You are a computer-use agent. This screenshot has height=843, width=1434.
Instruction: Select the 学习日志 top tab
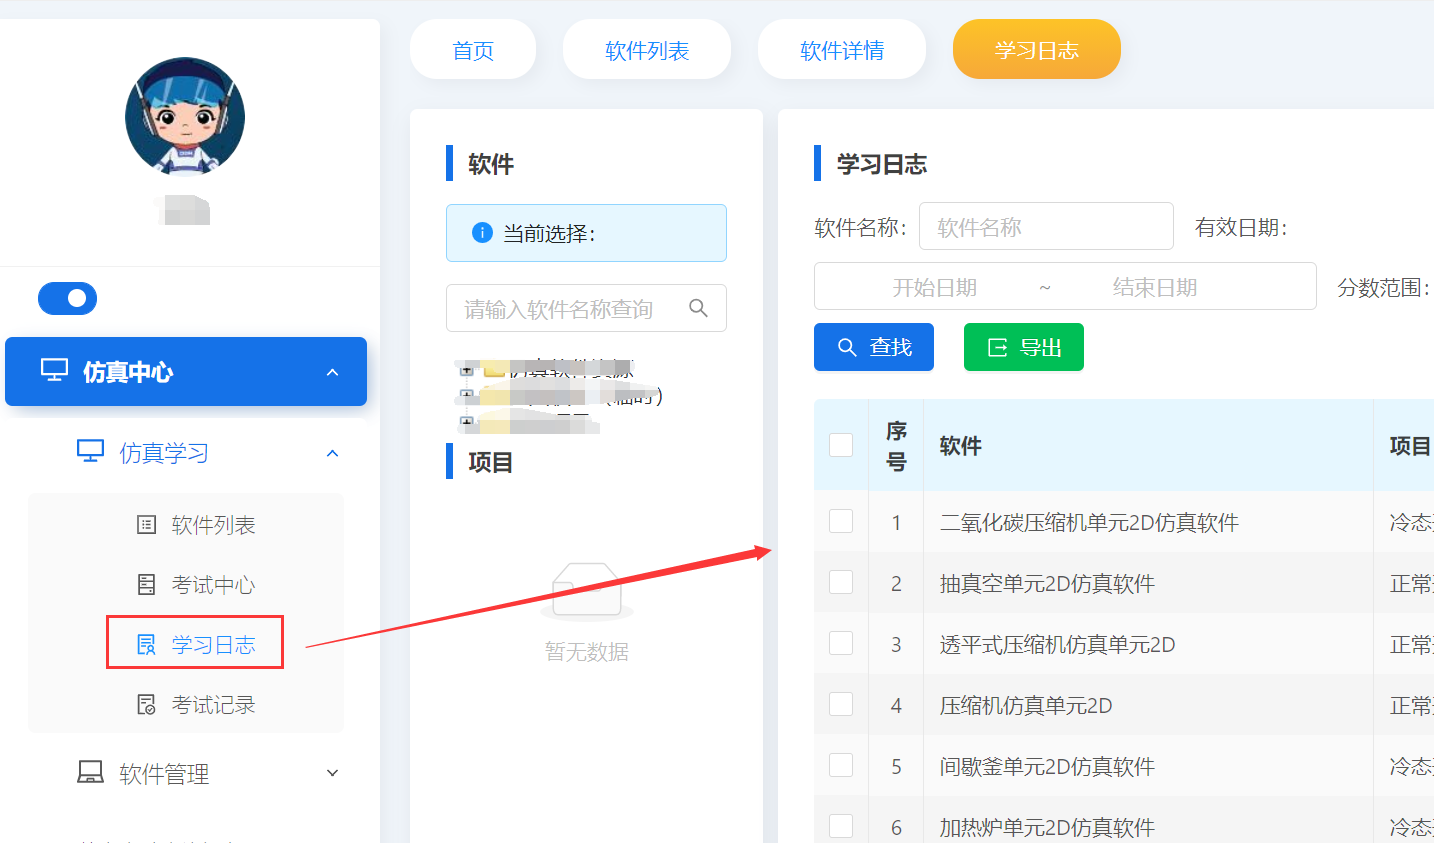coord(1037,50)
